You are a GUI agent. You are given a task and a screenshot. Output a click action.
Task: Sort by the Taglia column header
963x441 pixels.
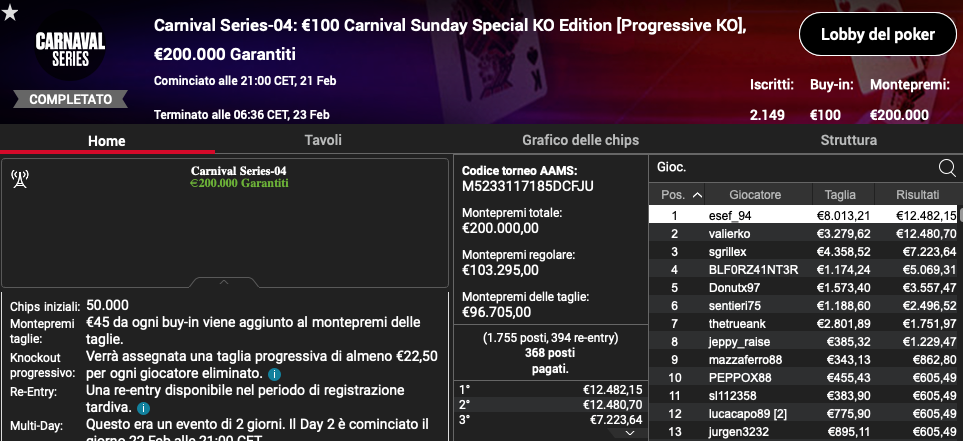click(840, 195)
